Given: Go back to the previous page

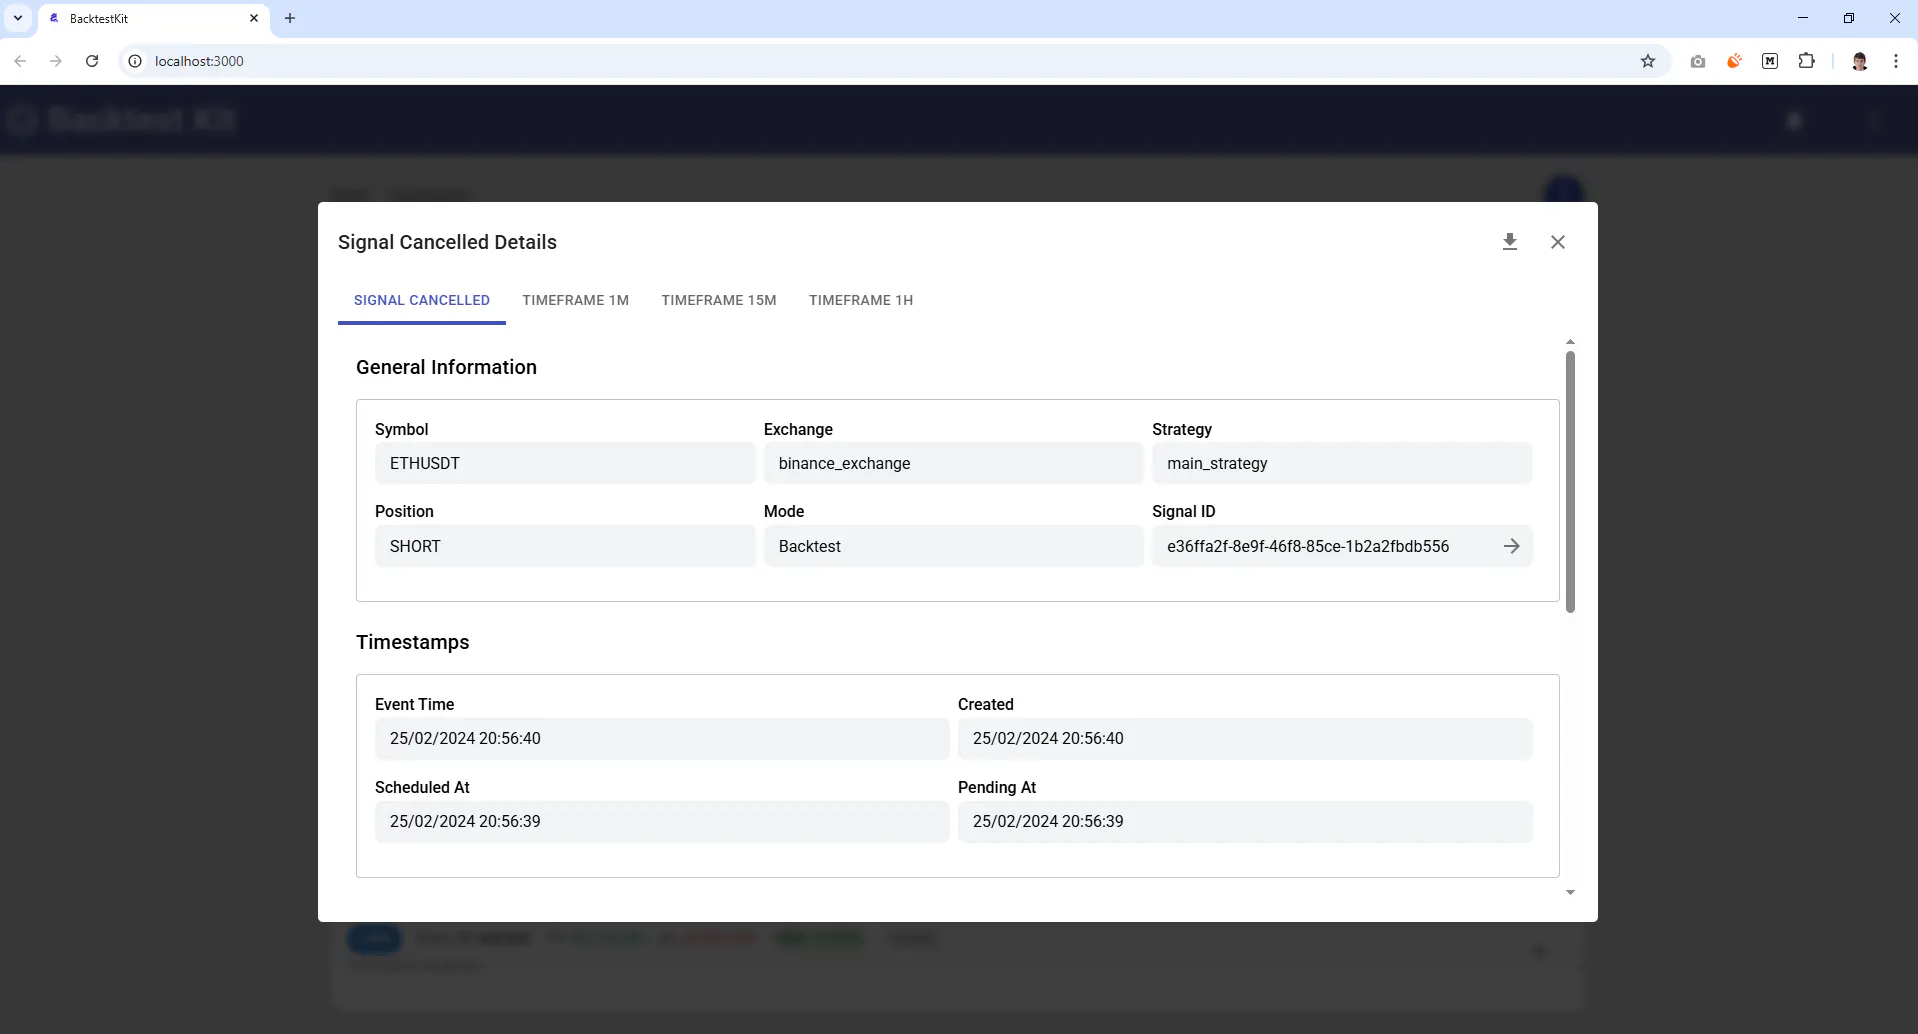Looking at the screenshot, I should [20, 61].
